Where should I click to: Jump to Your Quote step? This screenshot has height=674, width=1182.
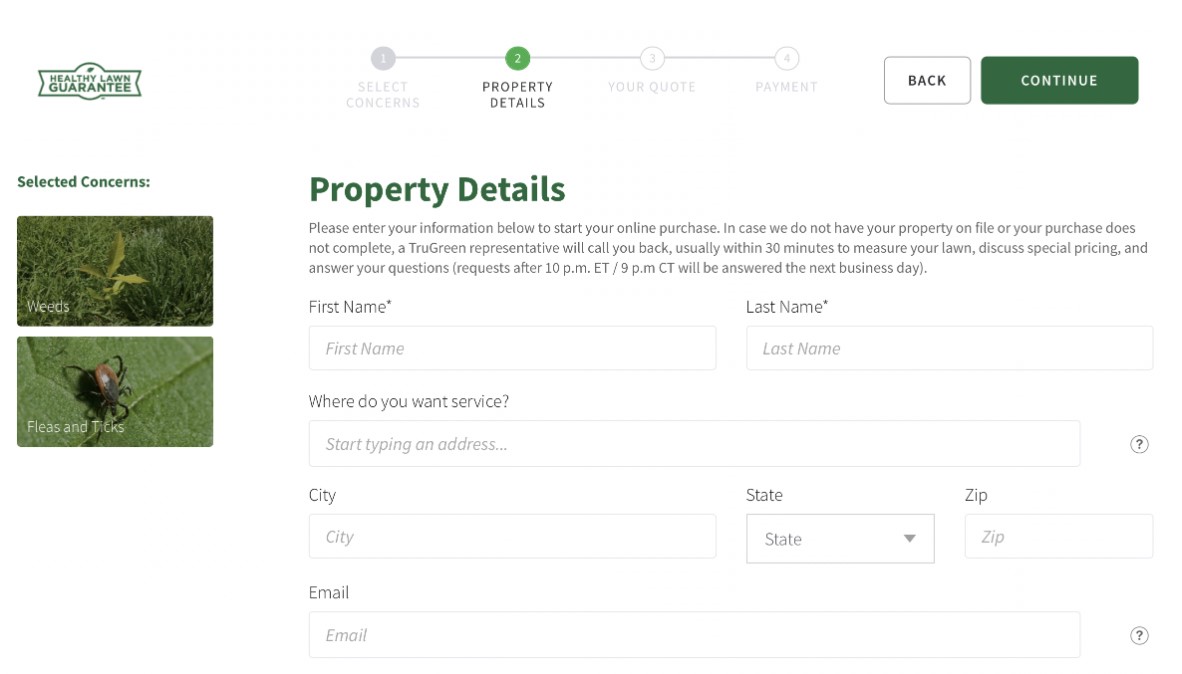[x=652, y=88]
